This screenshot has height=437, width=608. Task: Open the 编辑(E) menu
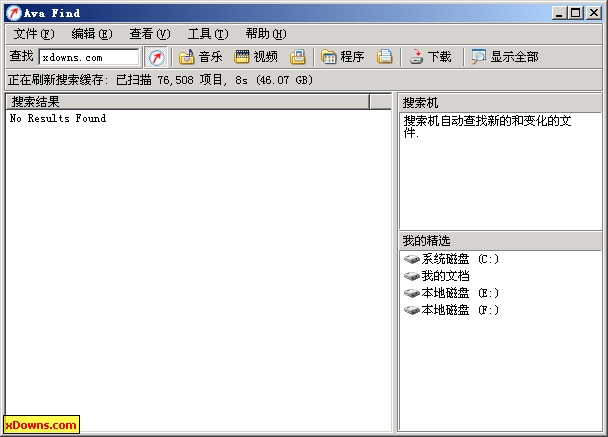[92, 34]
